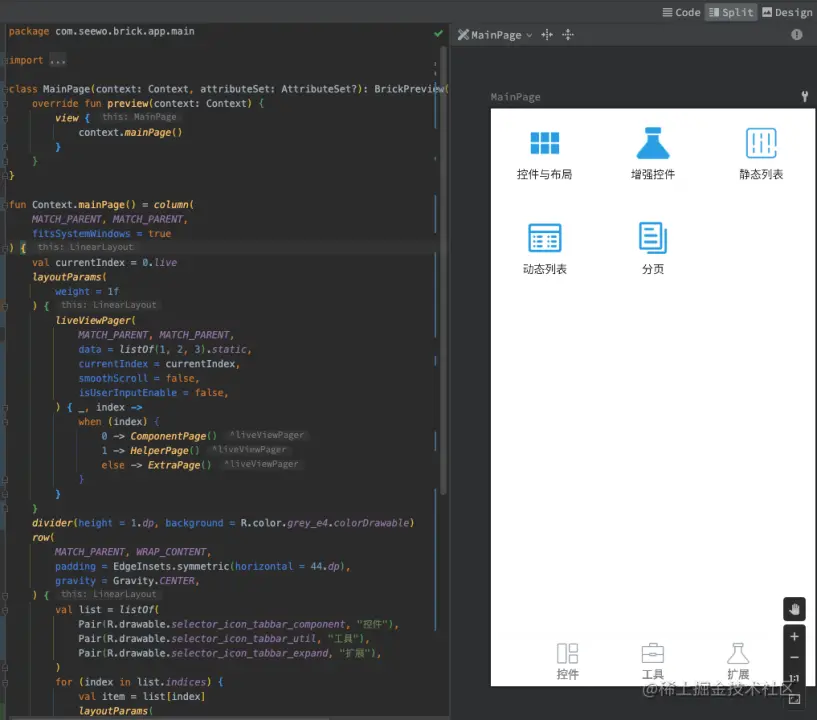This screenshot has height=720, width=817.
Task: Click the warning indicator in preview toolbar
Action: click(797, 35)
